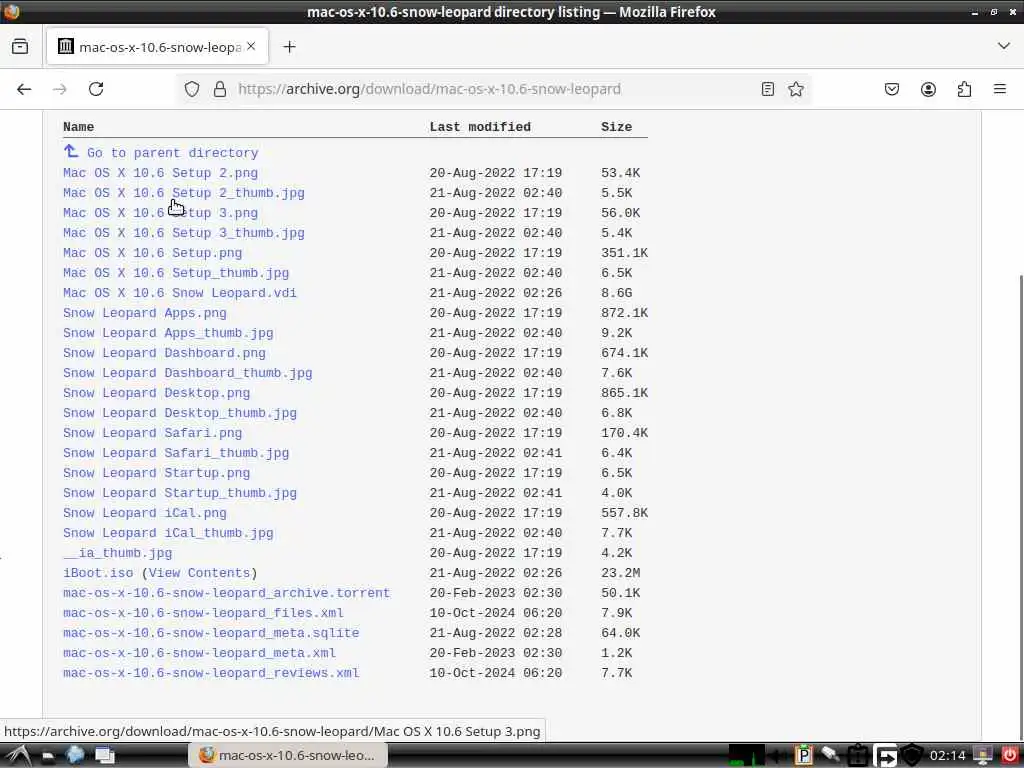1024x768 pixels.
Task: Open mac-os-x-10.6-snow-leopard_files.xml
Action: pyautogui.click(x=203, y=613)
